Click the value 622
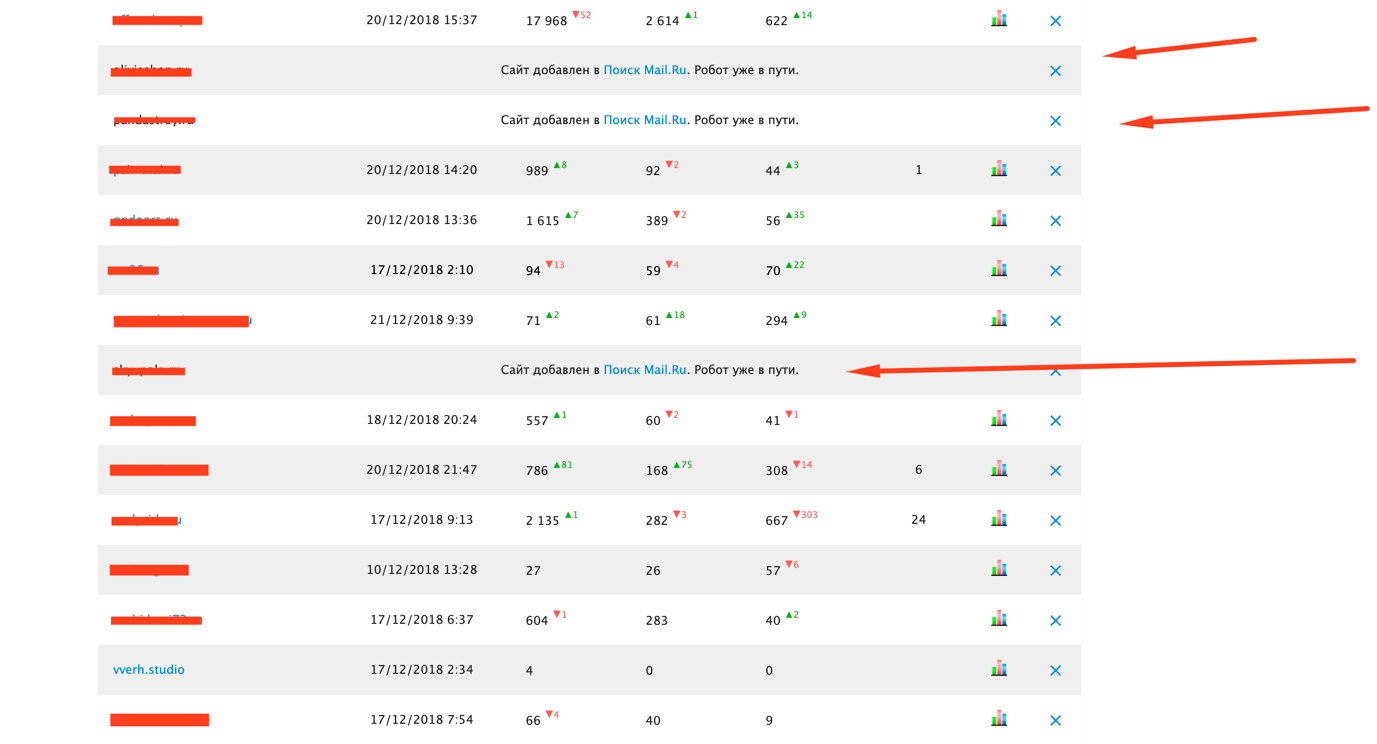This screenshot has width=1377, height=744. click(x=776, y=21)
